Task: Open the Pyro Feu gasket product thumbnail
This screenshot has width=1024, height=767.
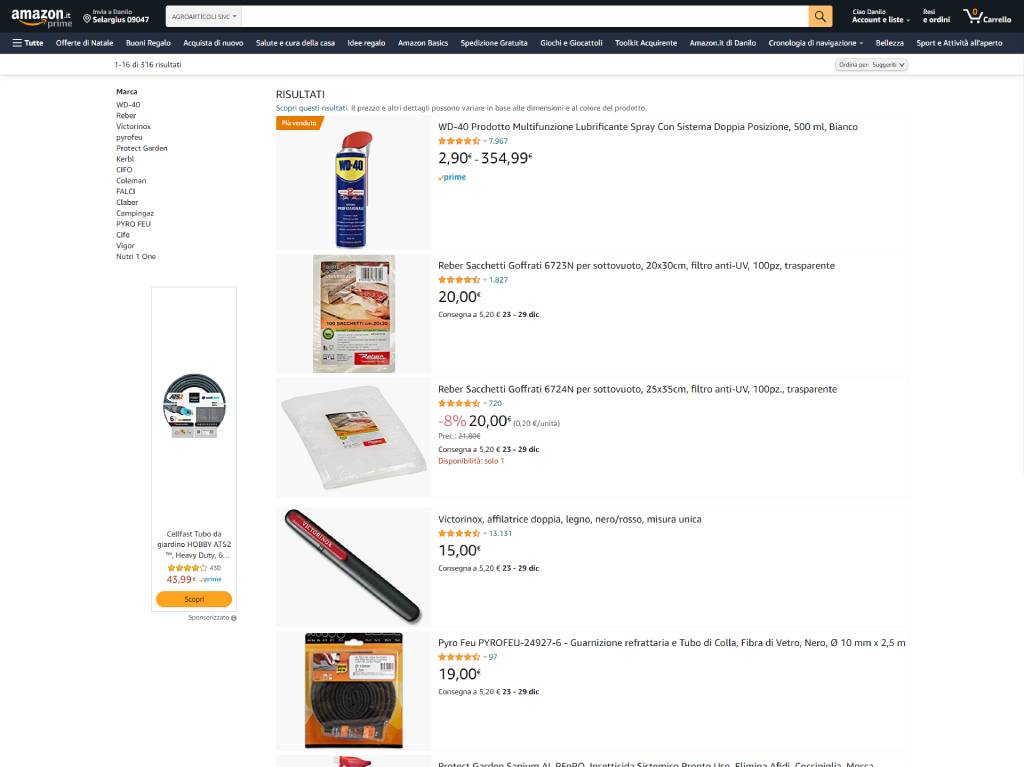Action: pyautogui.click(x=353, y=691)
